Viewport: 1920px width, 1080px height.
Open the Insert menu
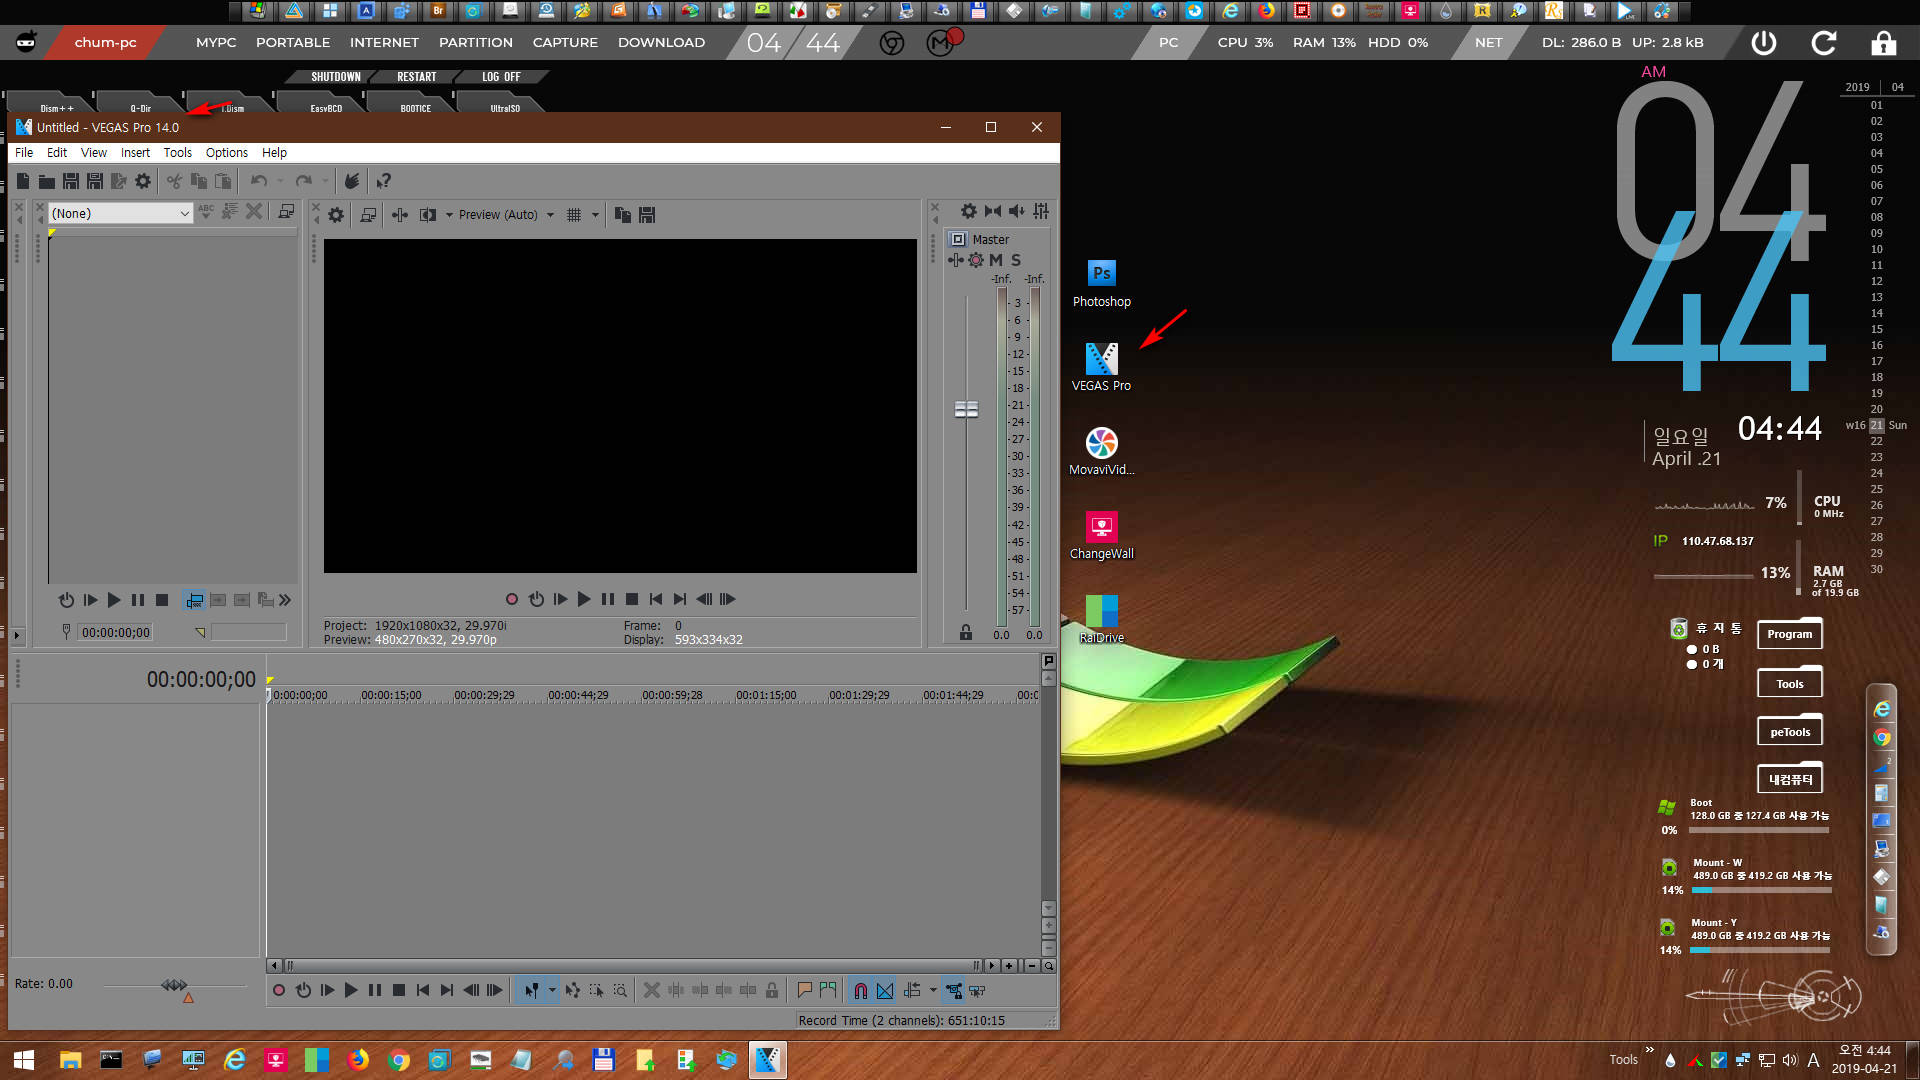[135, 153]
